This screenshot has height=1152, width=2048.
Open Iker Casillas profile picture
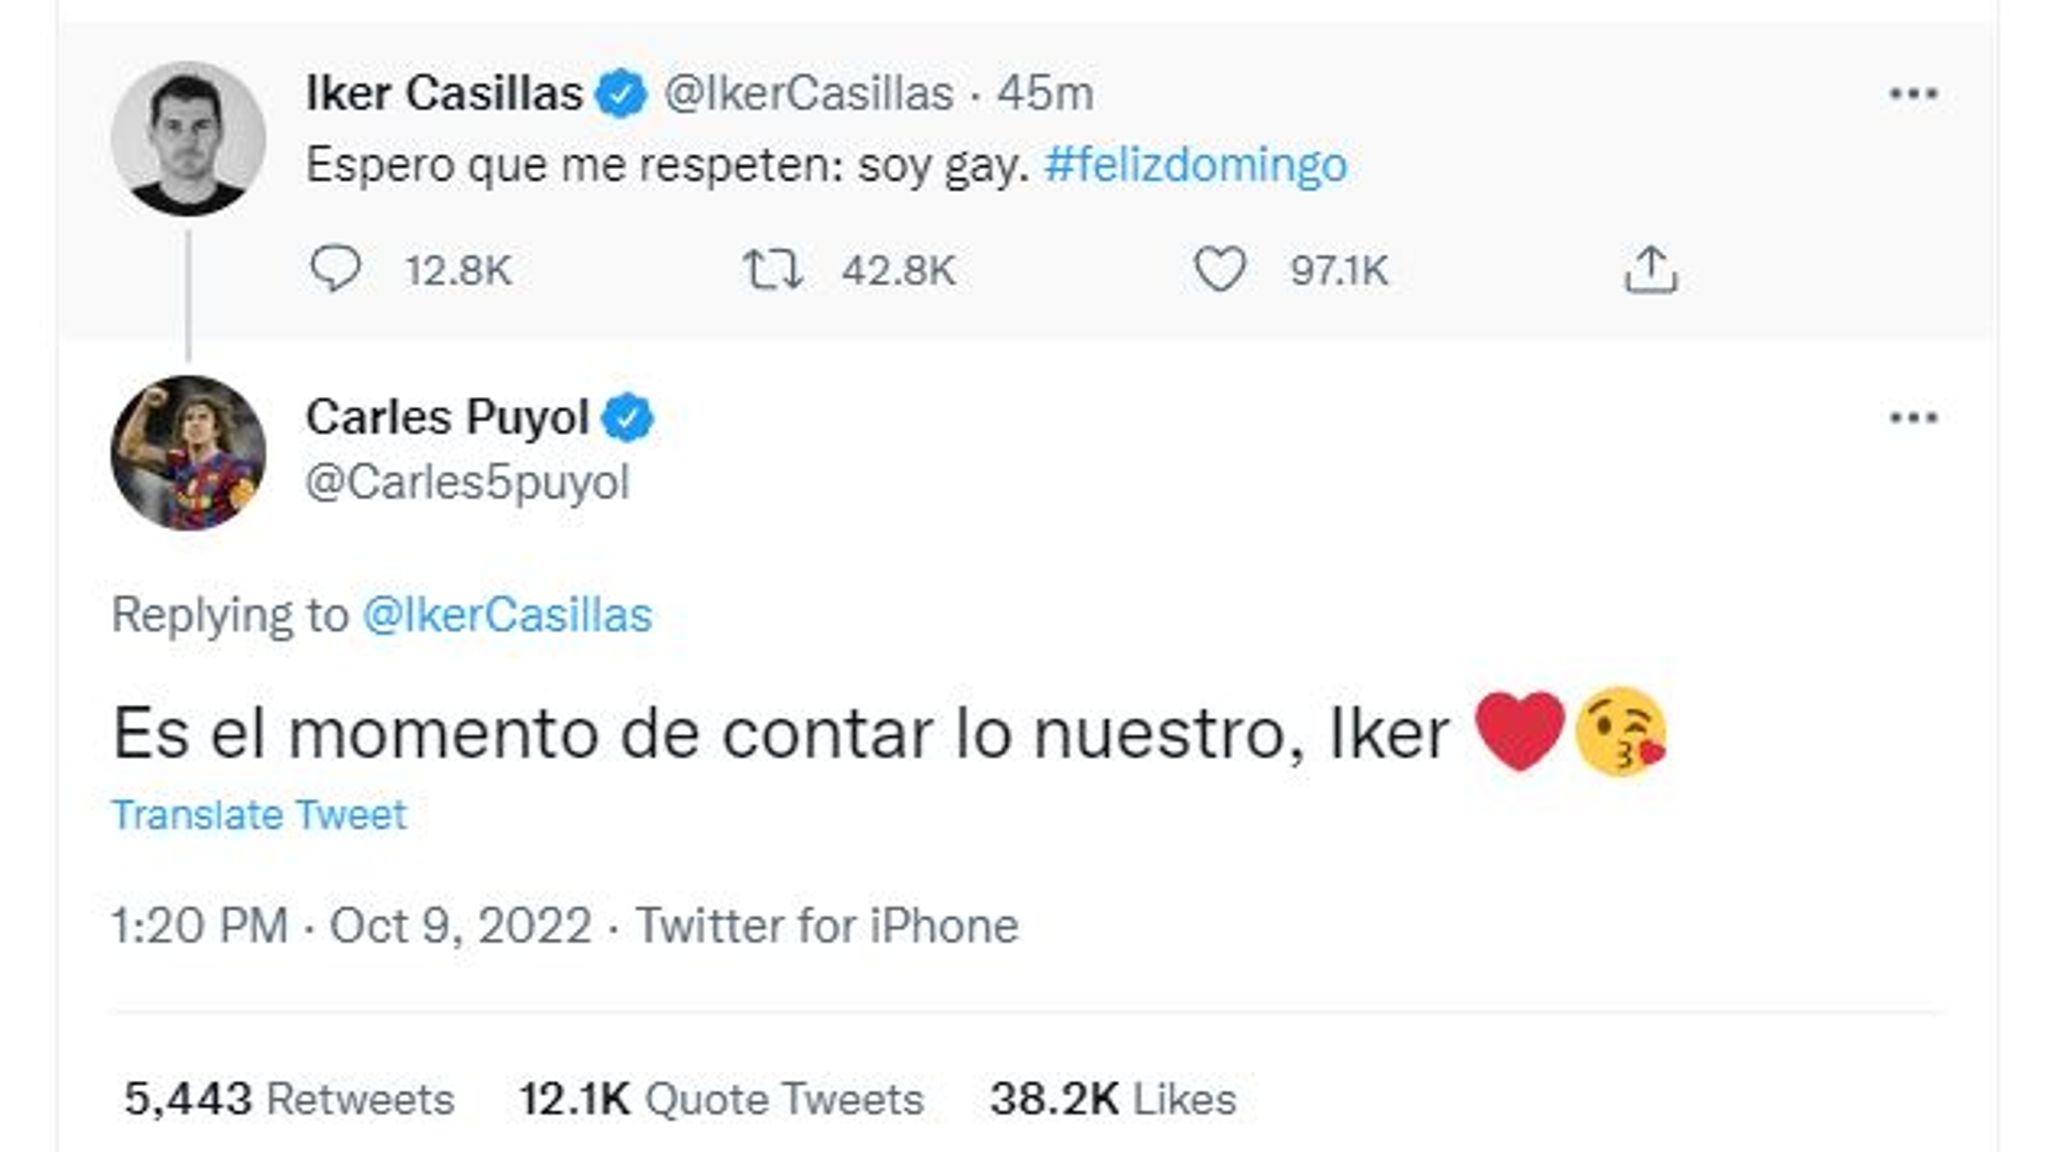coord(188,139)
